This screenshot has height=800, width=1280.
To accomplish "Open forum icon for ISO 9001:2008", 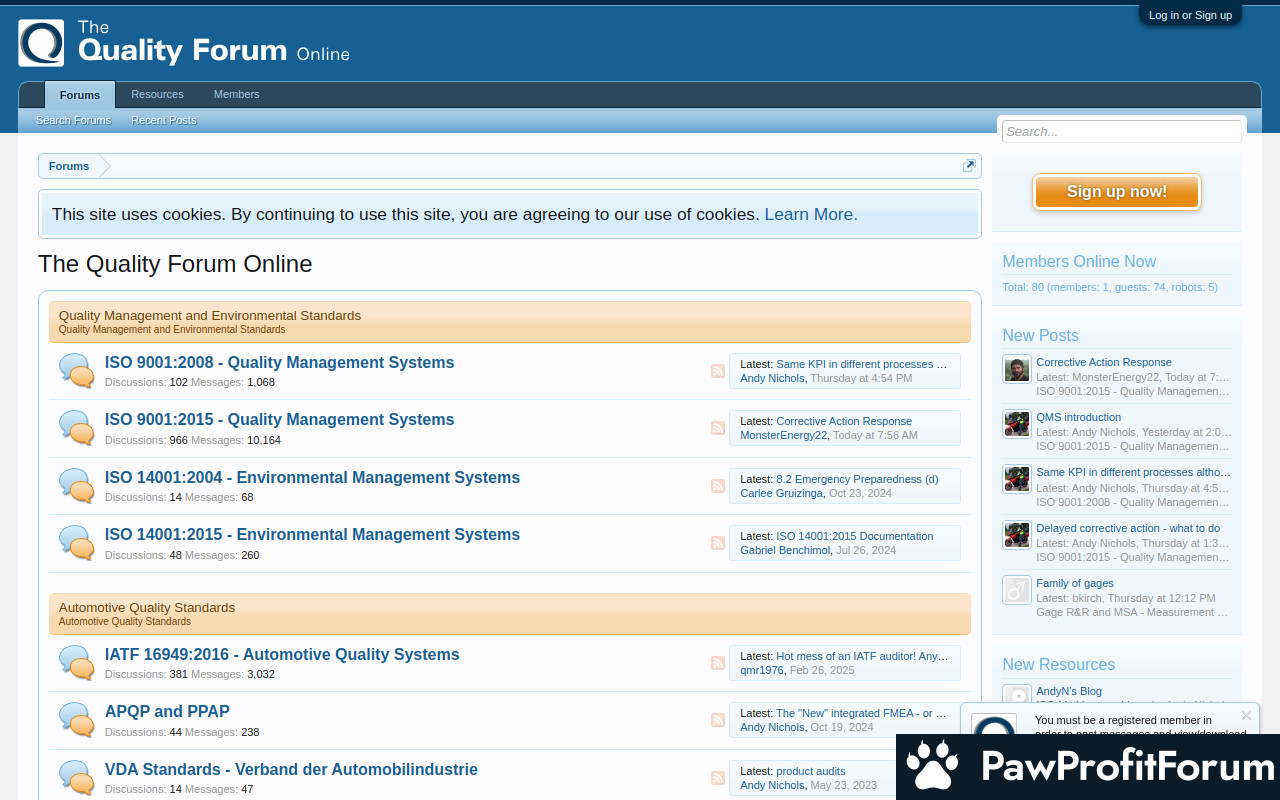I will (77, 371).
